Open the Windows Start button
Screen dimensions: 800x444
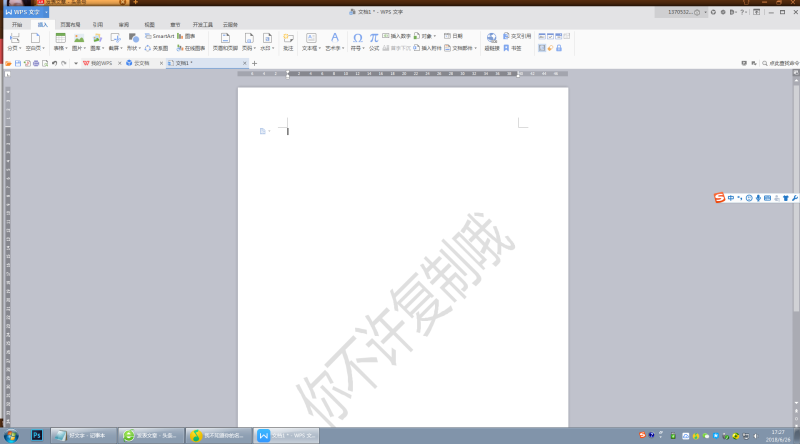[x=11, y=436]
